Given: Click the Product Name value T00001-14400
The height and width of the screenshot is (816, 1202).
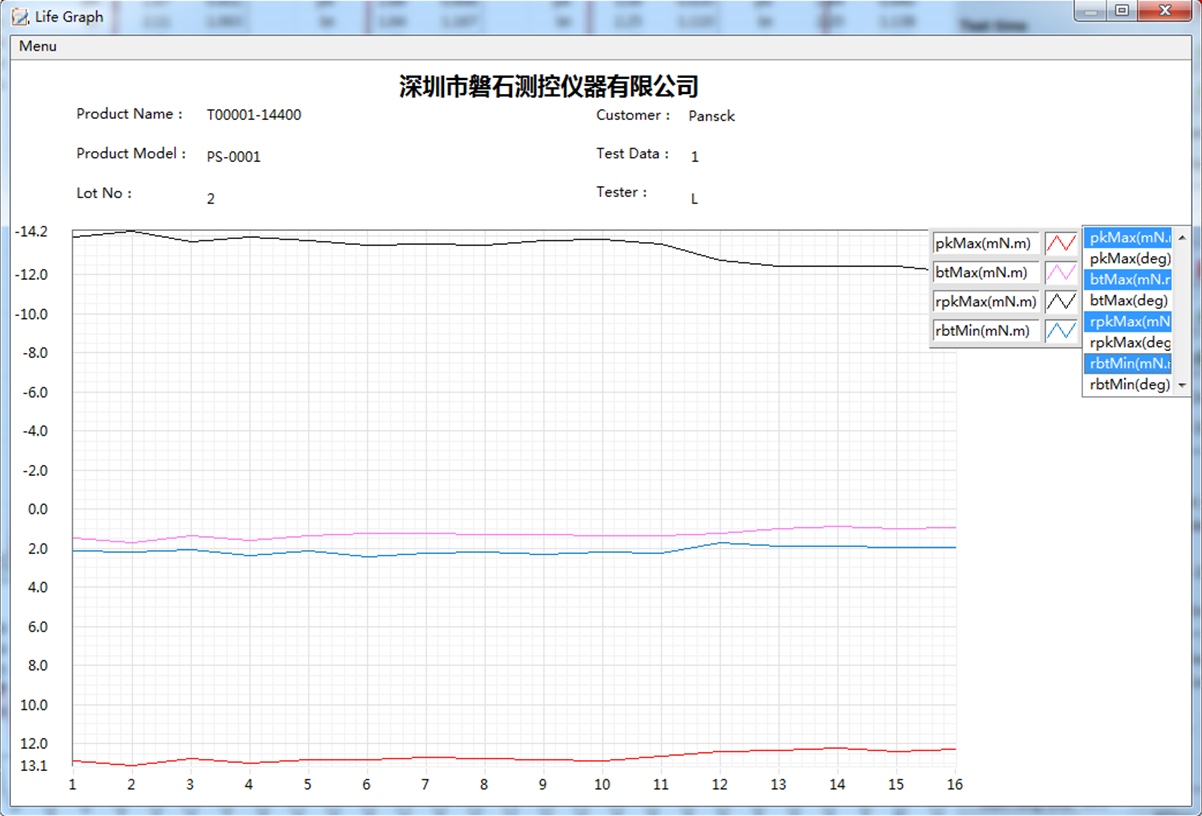Looking at the screenshot, I should 254,115.
